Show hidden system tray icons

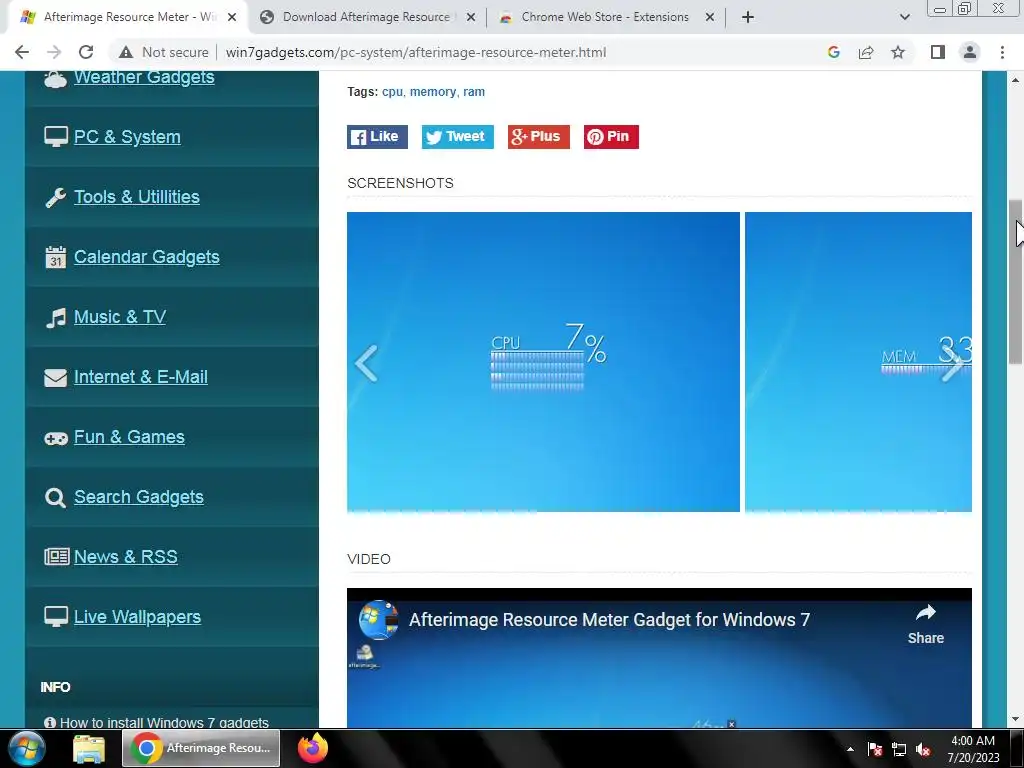tap(850, 749)
